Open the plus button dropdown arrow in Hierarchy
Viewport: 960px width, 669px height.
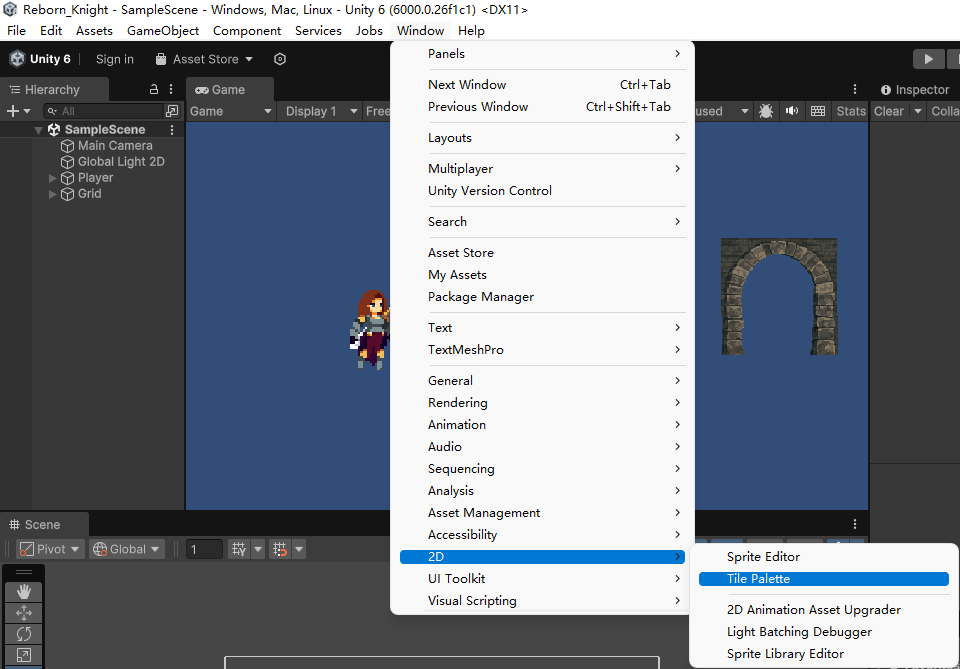coord(27,111)
